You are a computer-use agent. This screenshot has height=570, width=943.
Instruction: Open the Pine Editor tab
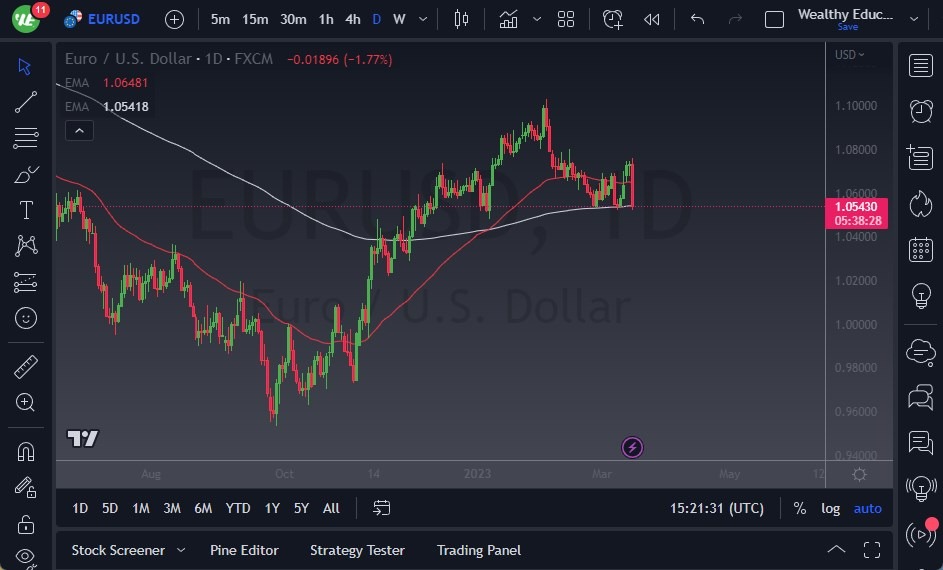pyautogui.click(x=244, y=550)
